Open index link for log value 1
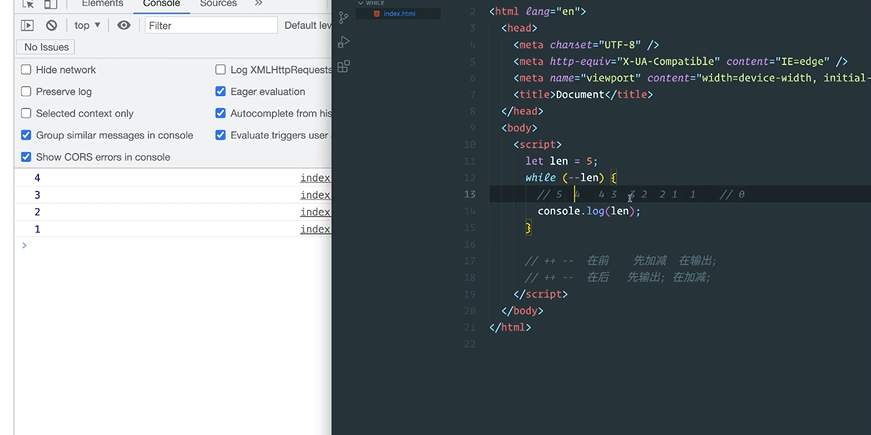This screenshot has height=435, width=871. [x=316, y=229]
